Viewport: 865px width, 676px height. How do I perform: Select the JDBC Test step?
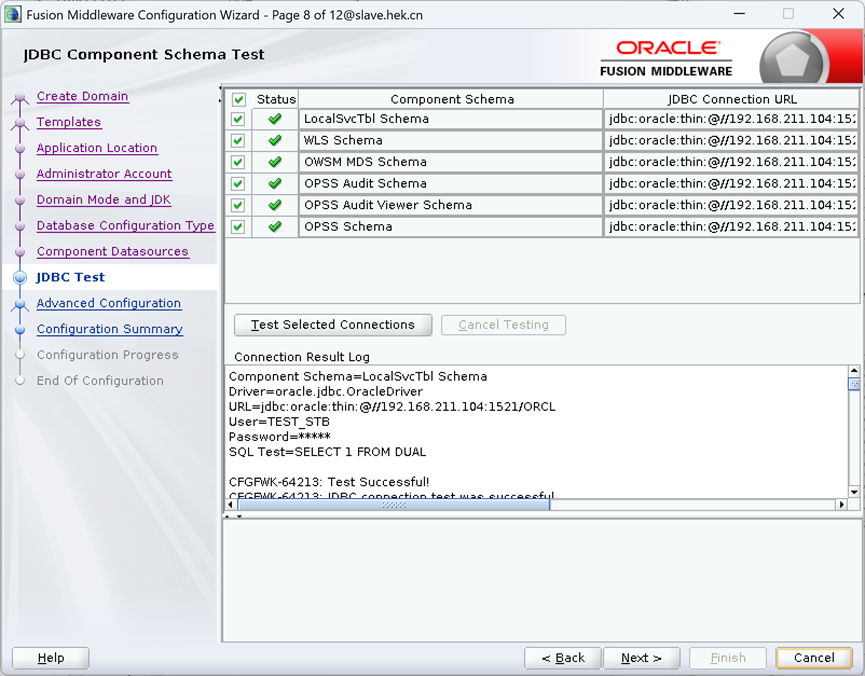[71, 277]
